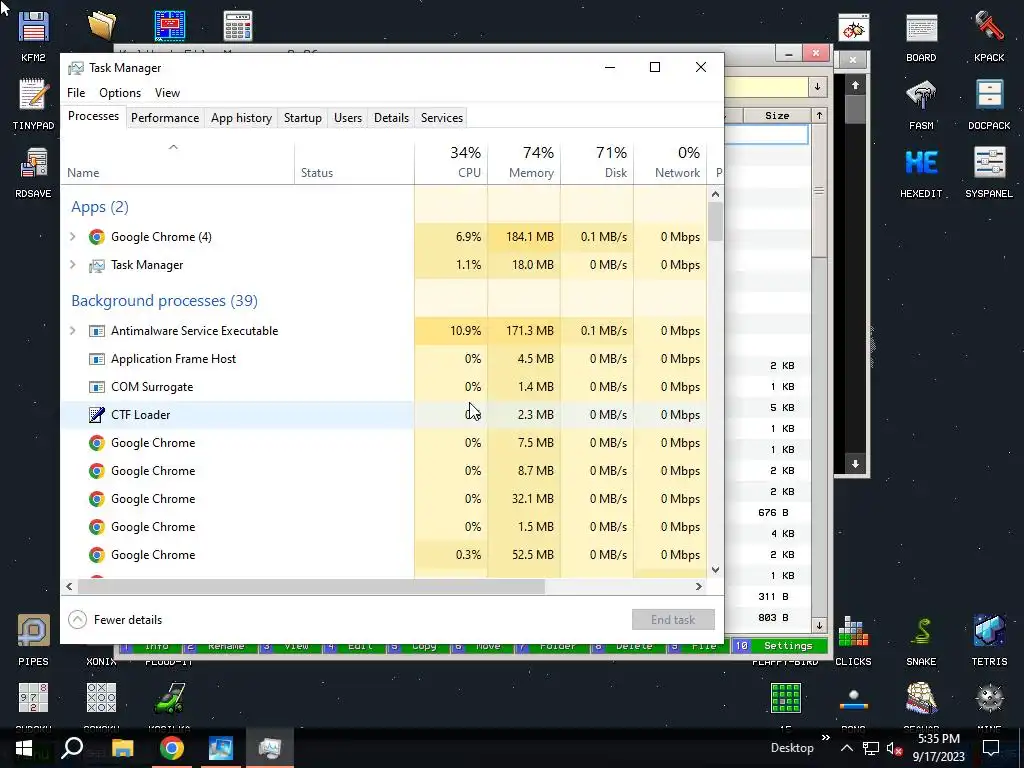Screen dimensions: 1024x768
Task: Switch to the Performance tab
Action: tap(165, 118)
